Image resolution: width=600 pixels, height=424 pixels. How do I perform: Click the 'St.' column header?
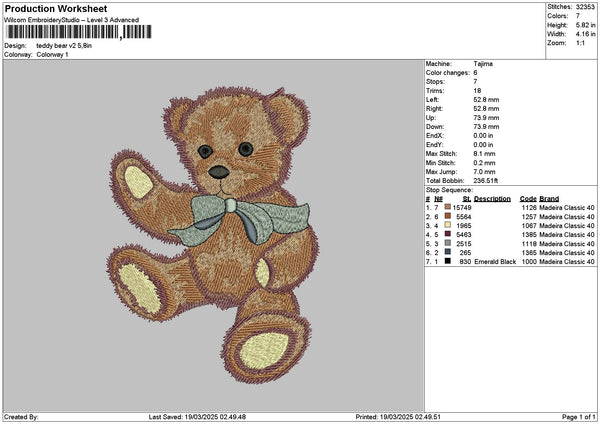(467, 199)
